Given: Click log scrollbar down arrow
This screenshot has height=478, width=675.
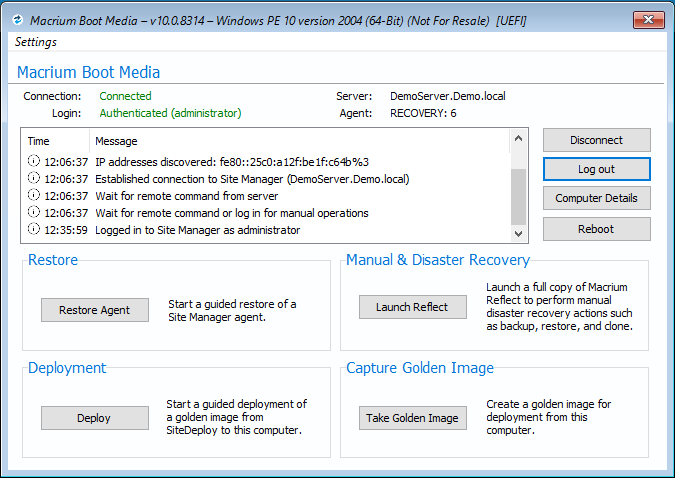Looking at the screenshot, I should [518, 233].
